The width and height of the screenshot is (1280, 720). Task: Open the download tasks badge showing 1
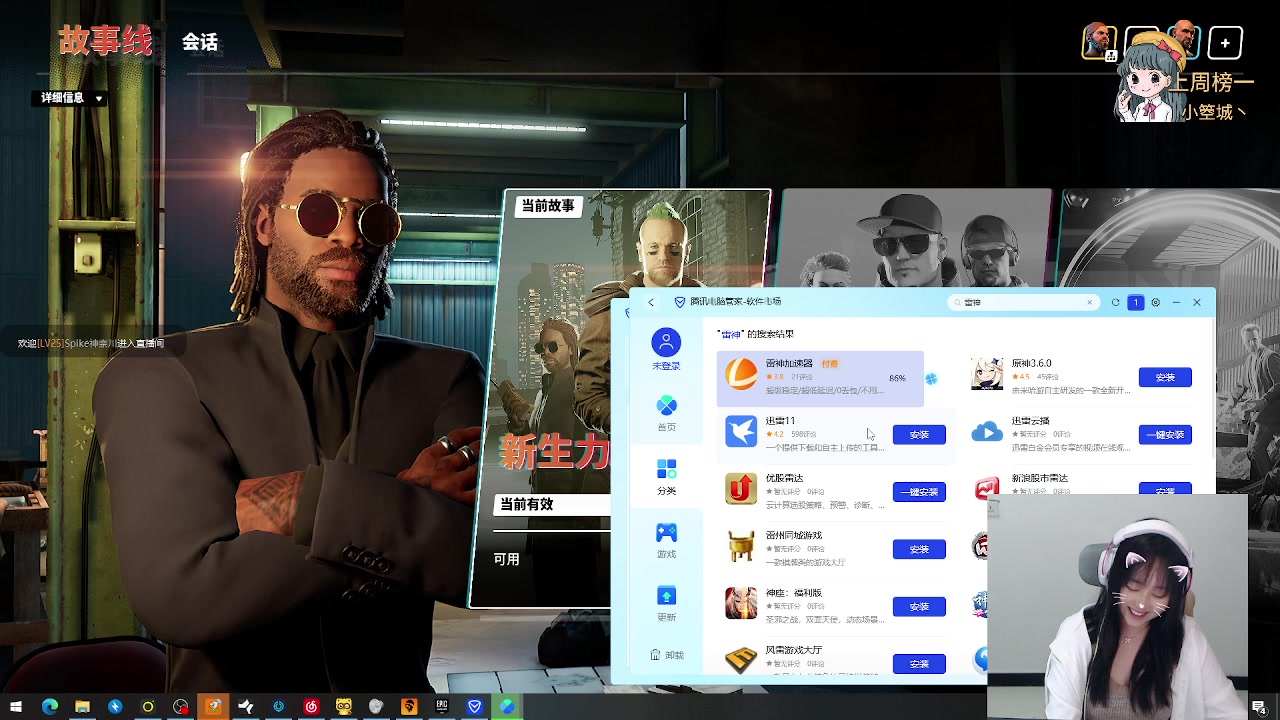(1135, 302)
